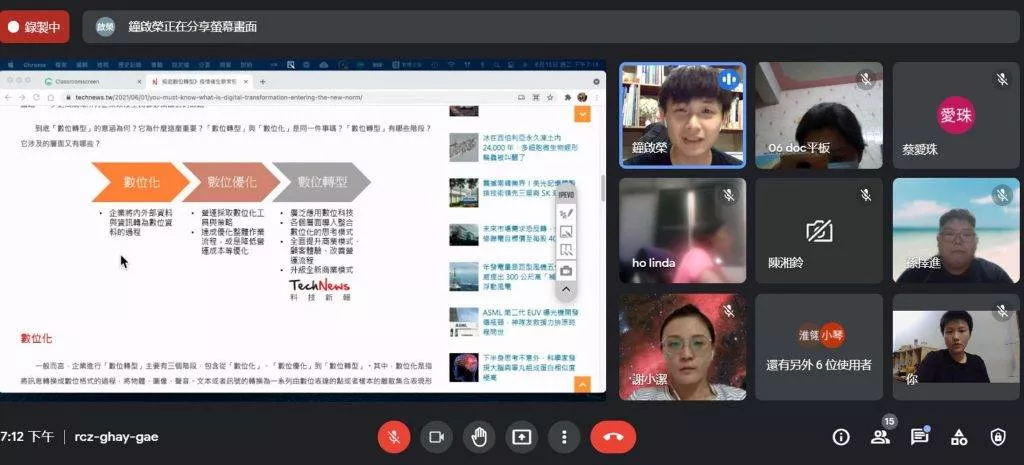
Task: Raise your hand
Action: [x=479, y=437]
